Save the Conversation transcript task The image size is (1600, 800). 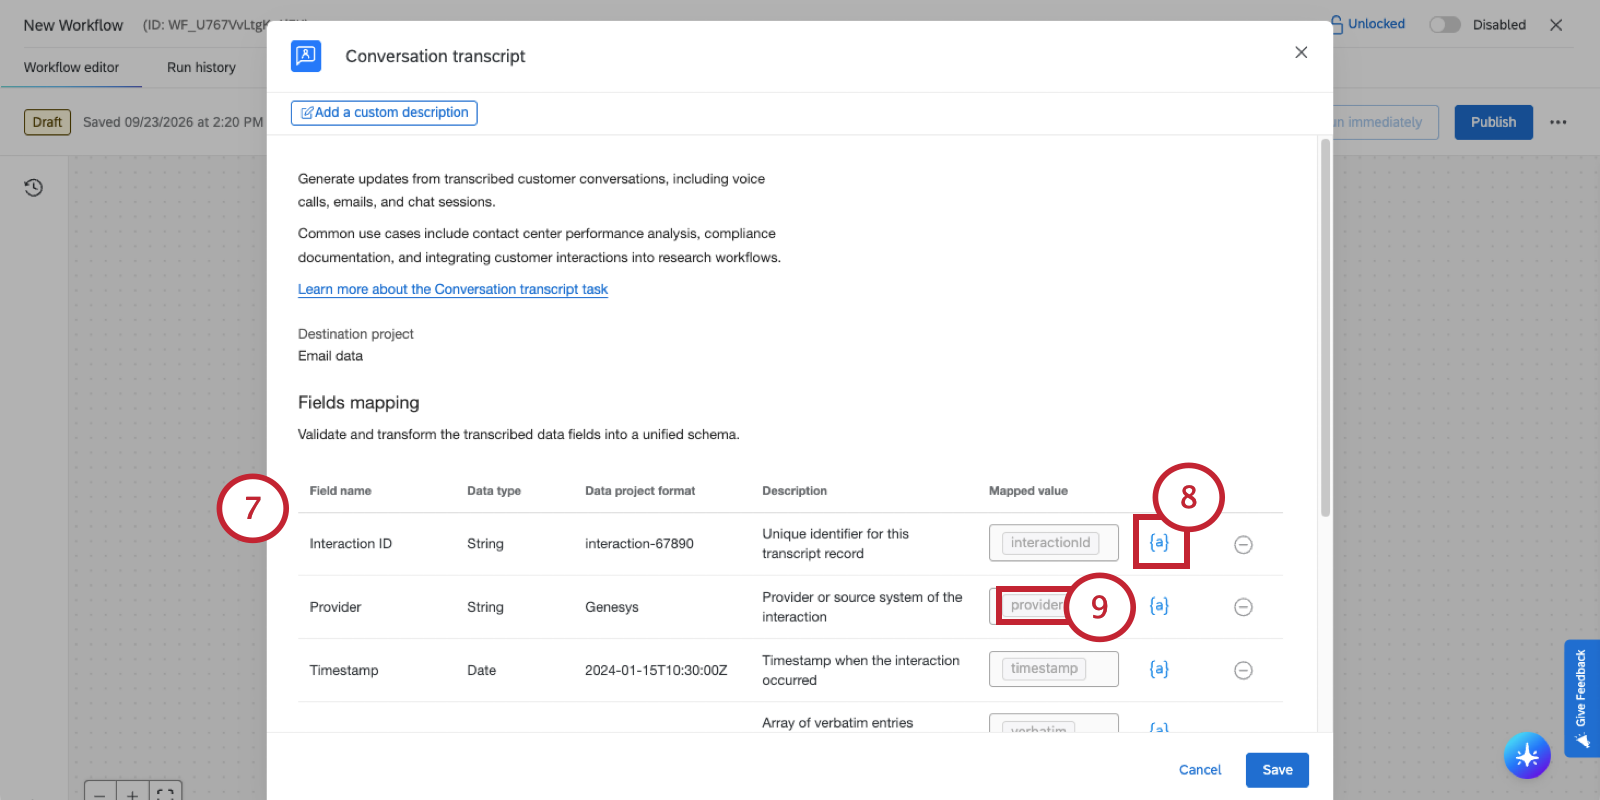[x=1277, y=770]
